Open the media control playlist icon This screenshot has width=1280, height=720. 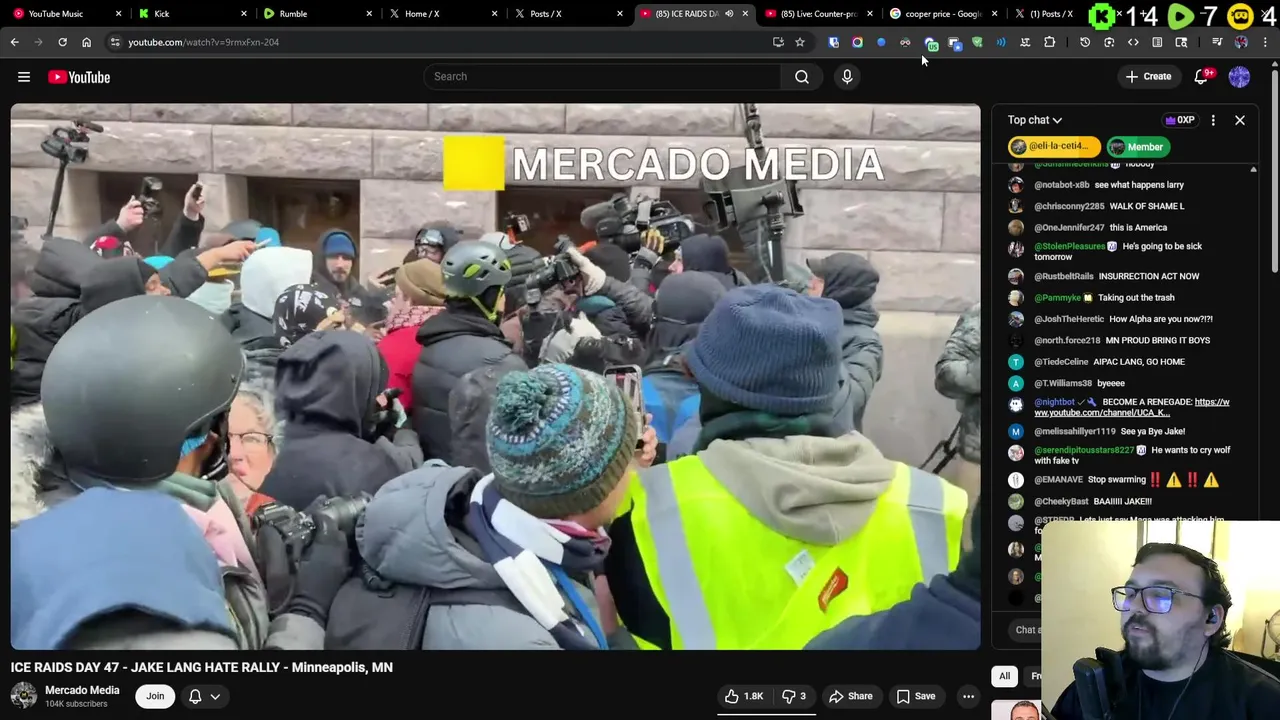pos(1217,42)
